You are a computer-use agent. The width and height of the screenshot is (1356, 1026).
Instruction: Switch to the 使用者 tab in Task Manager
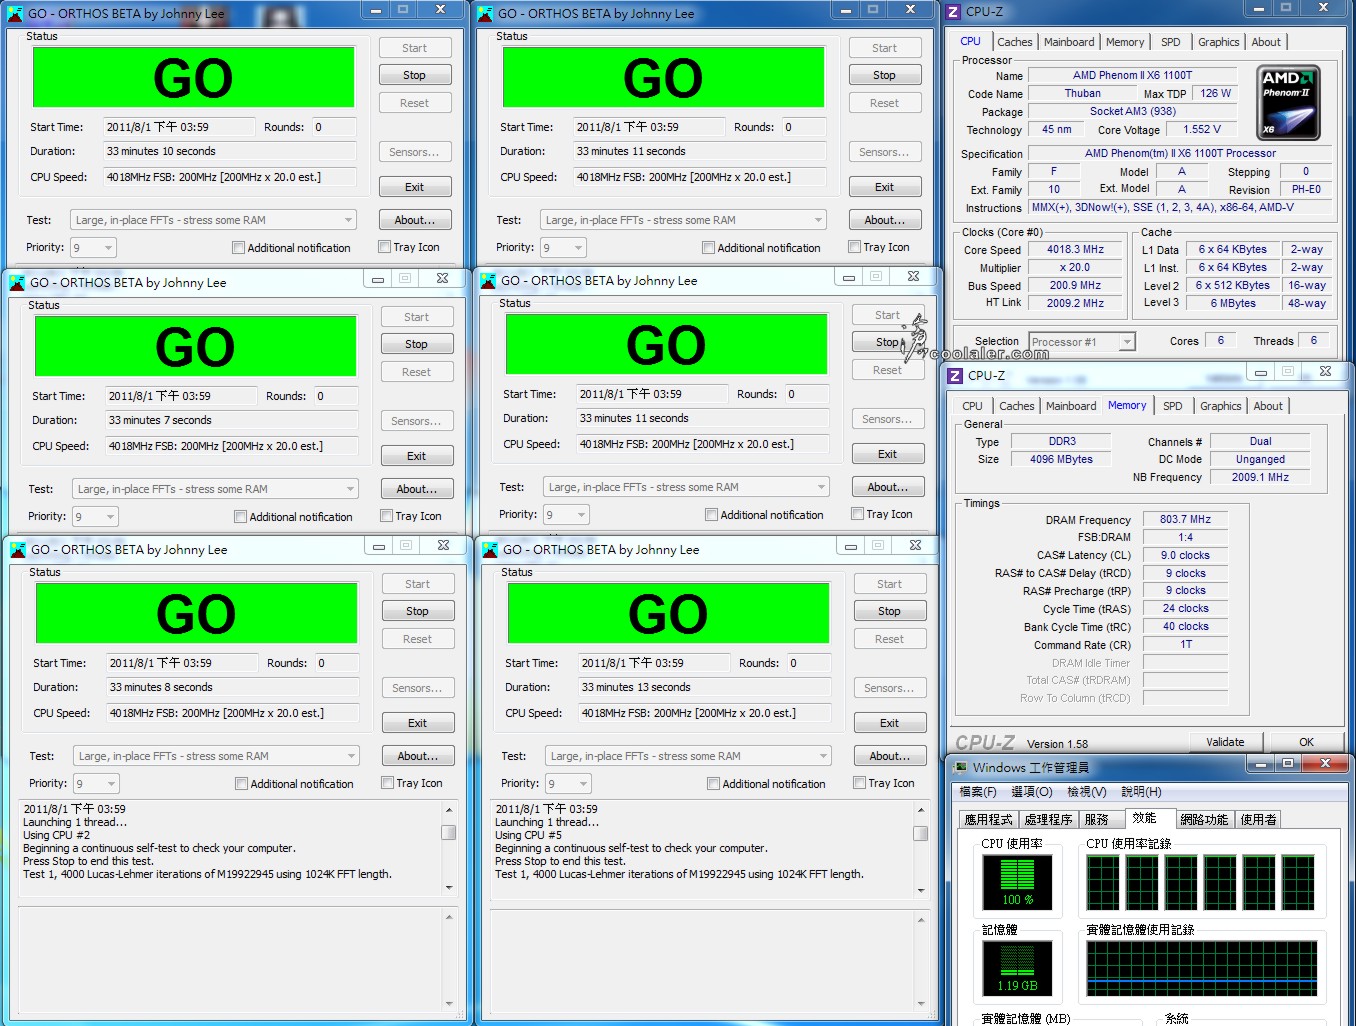pos(1258,819)
